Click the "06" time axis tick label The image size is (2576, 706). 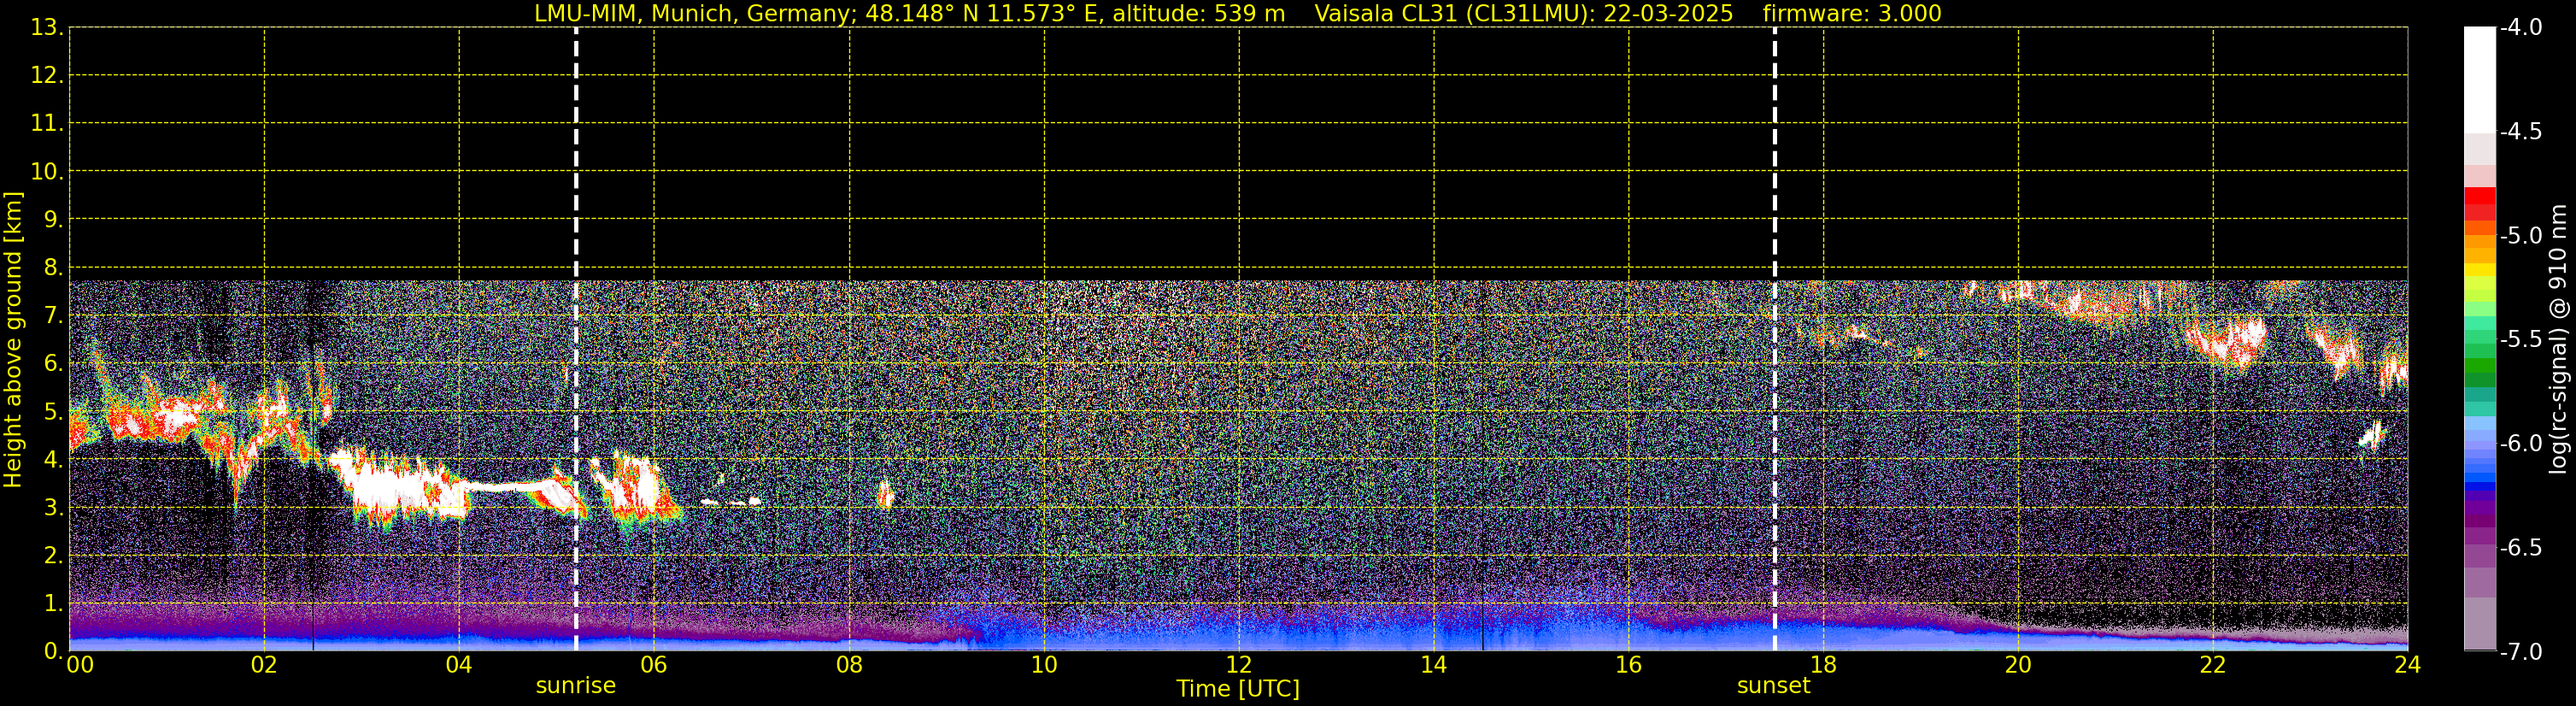tap(654, 666)
